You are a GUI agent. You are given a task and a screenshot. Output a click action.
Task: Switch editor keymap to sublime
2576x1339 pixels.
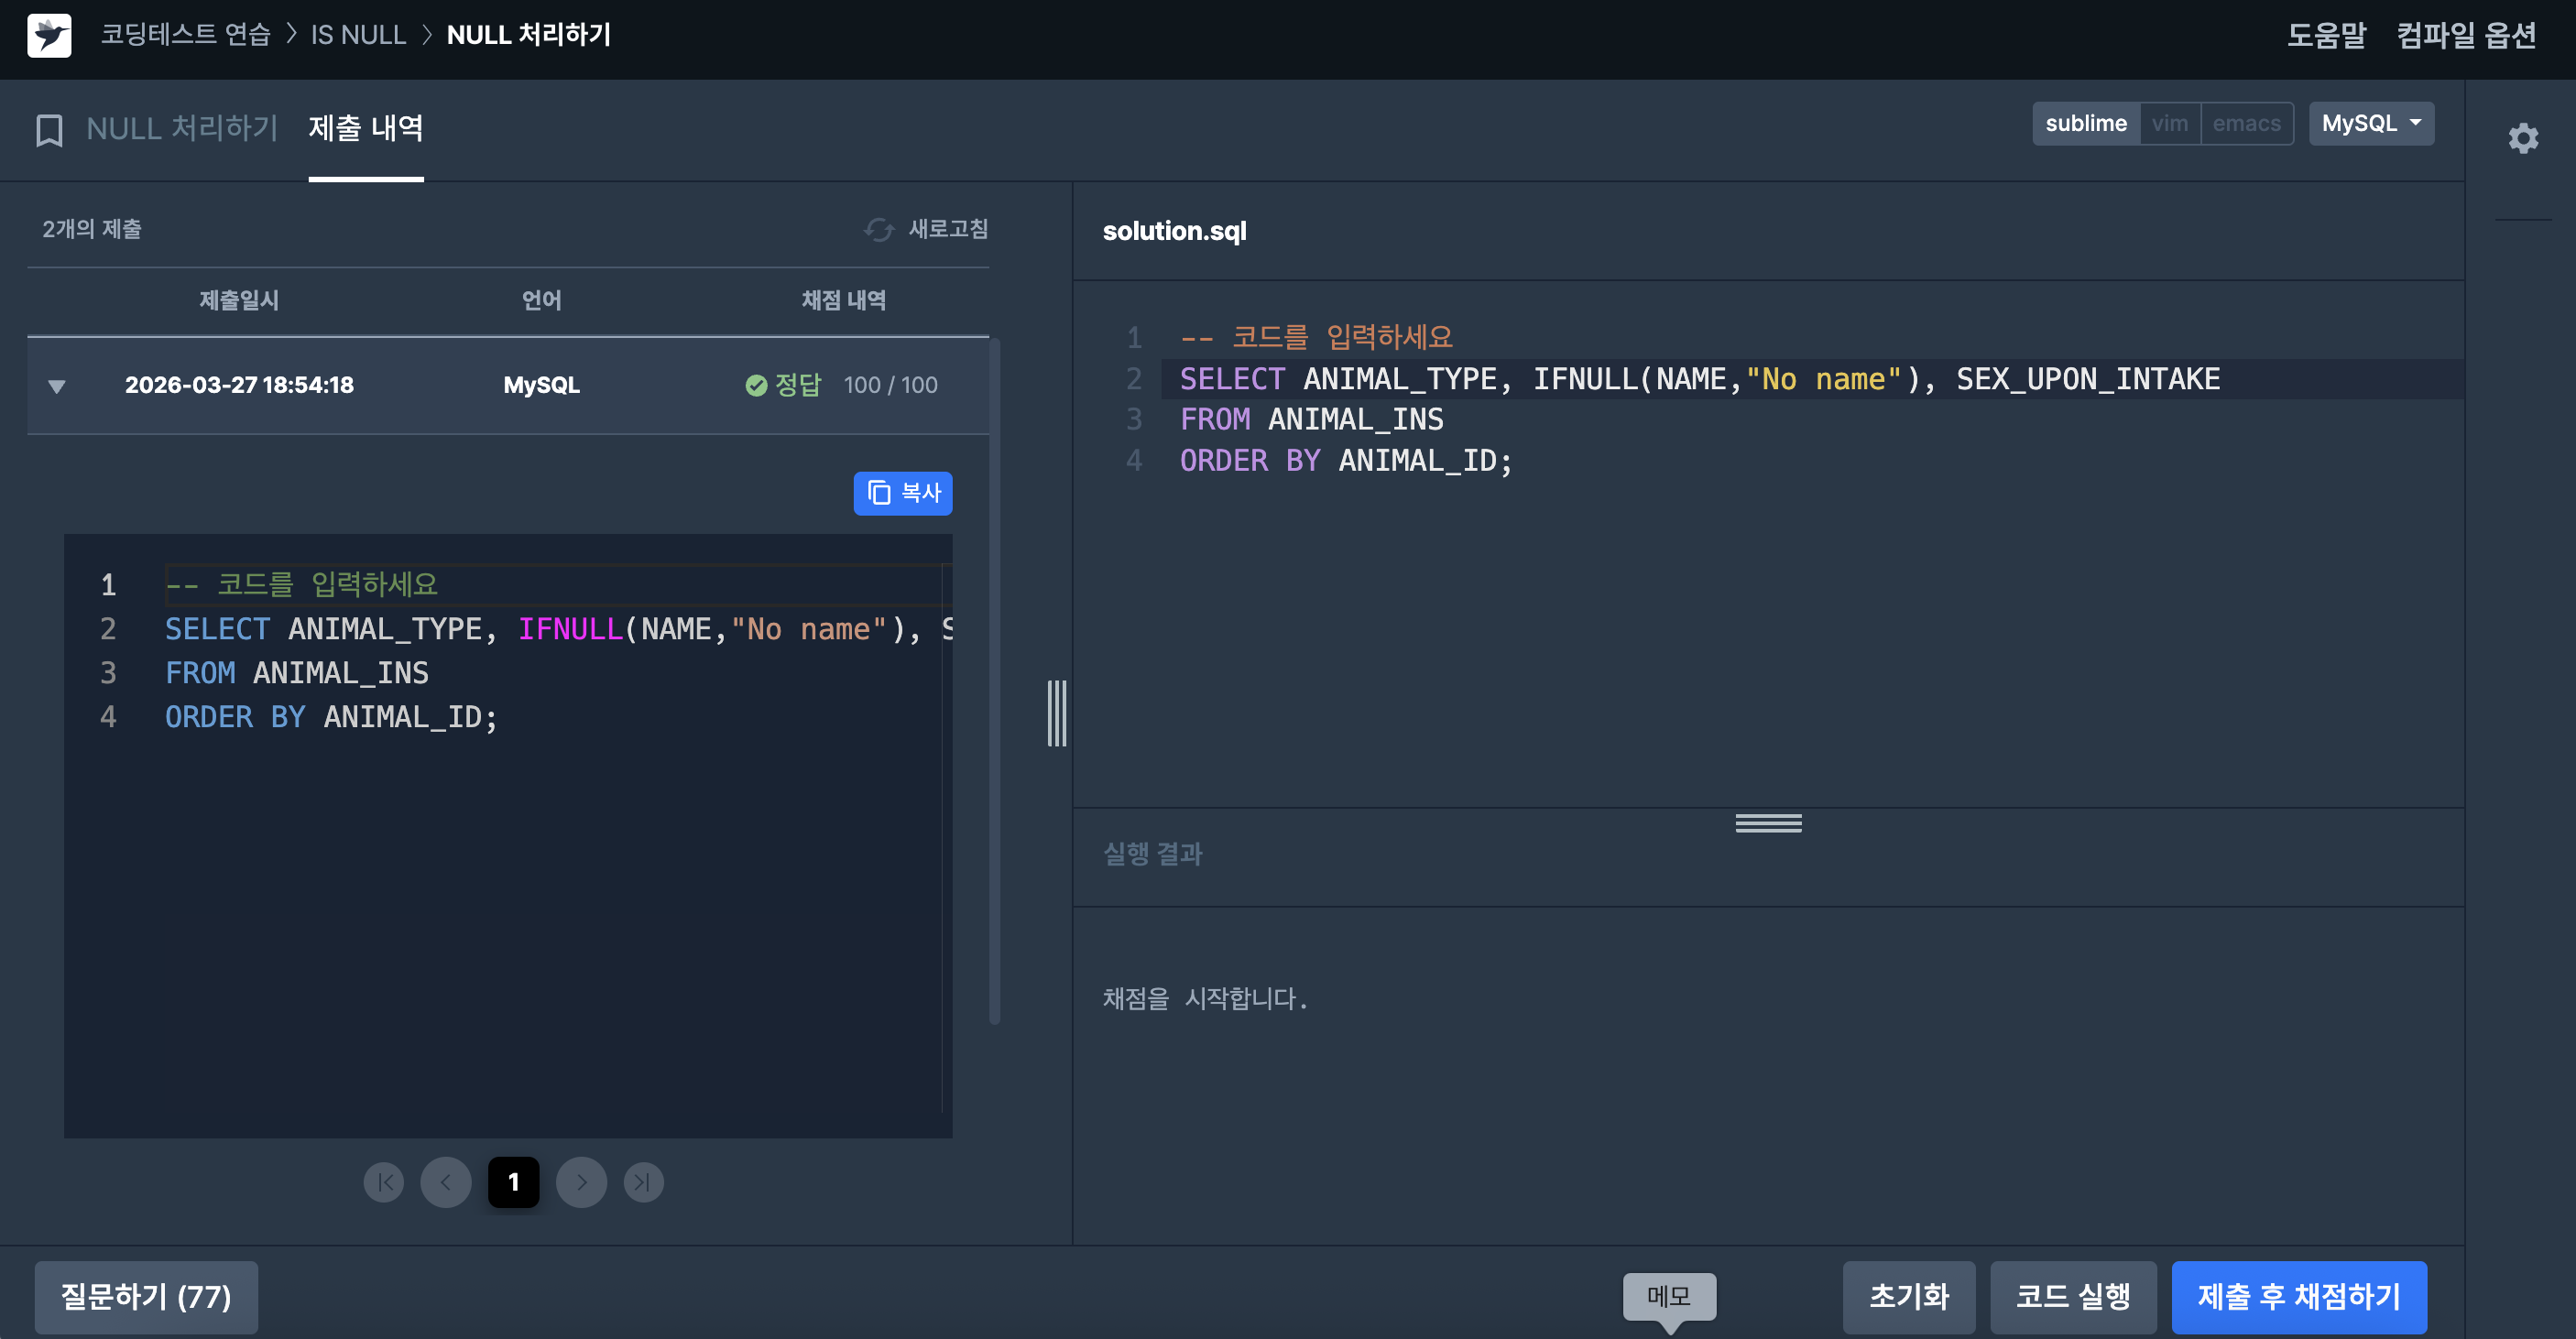2085,124
